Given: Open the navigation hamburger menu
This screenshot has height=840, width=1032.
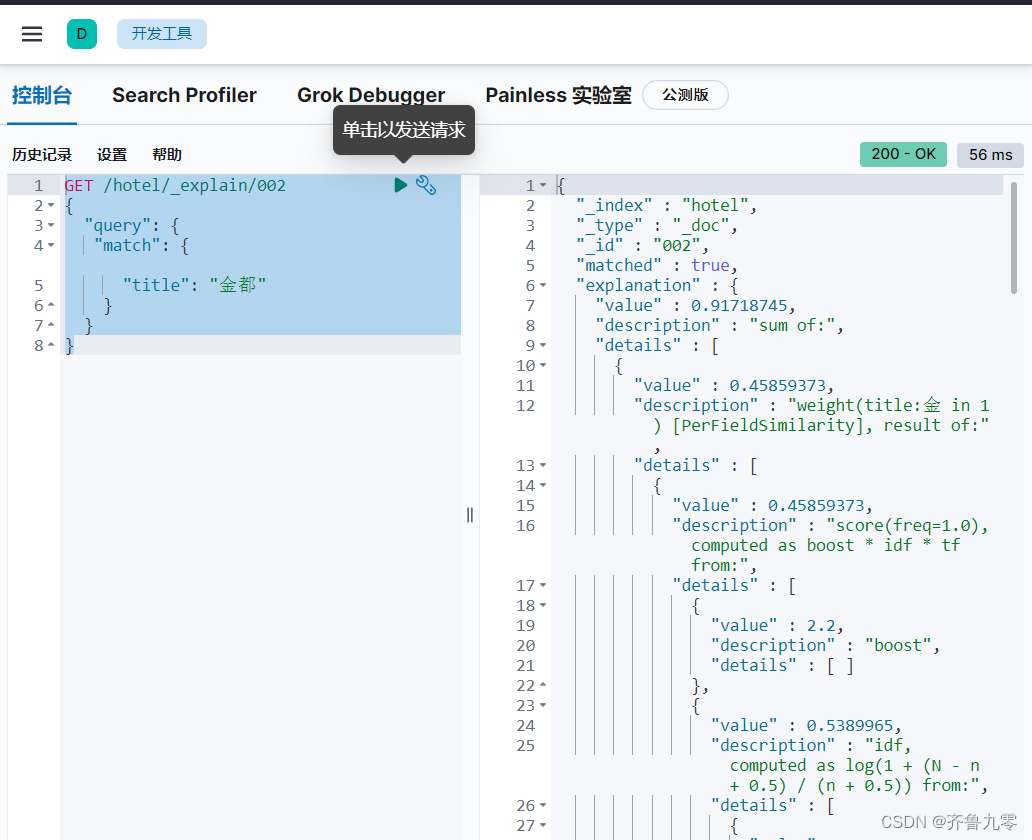Looking at the screenshot, I should coord(31,33).
